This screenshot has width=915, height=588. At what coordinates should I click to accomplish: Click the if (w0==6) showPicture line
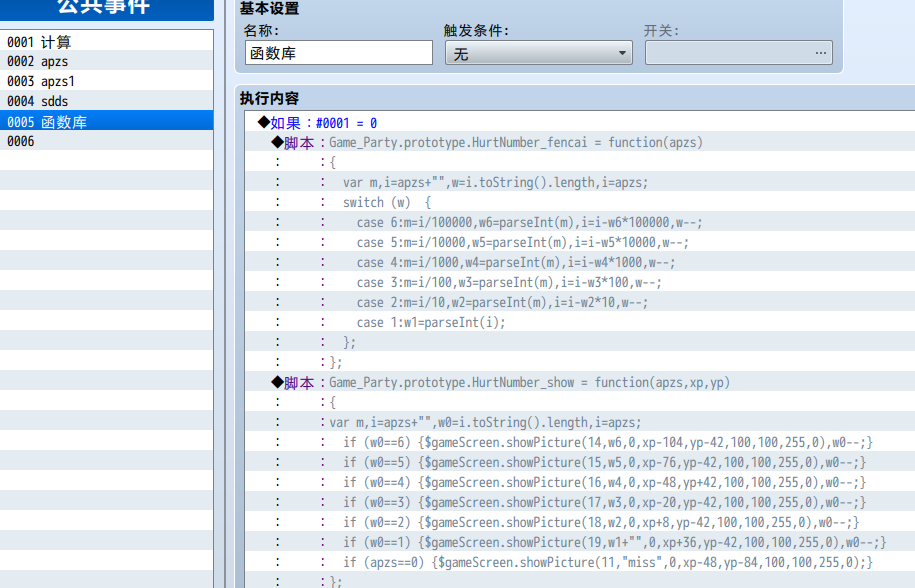point(580,443)
